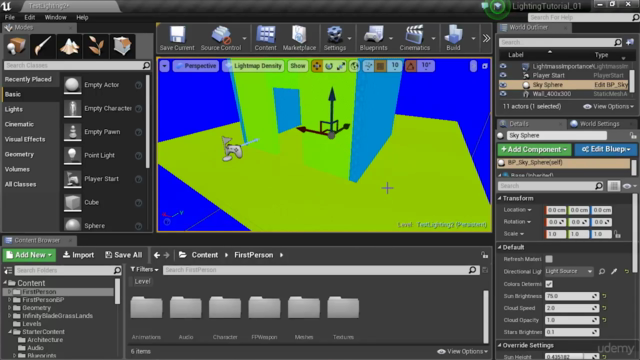
Task: Click the Cloud Speed value slider
Action: [571, 308]
